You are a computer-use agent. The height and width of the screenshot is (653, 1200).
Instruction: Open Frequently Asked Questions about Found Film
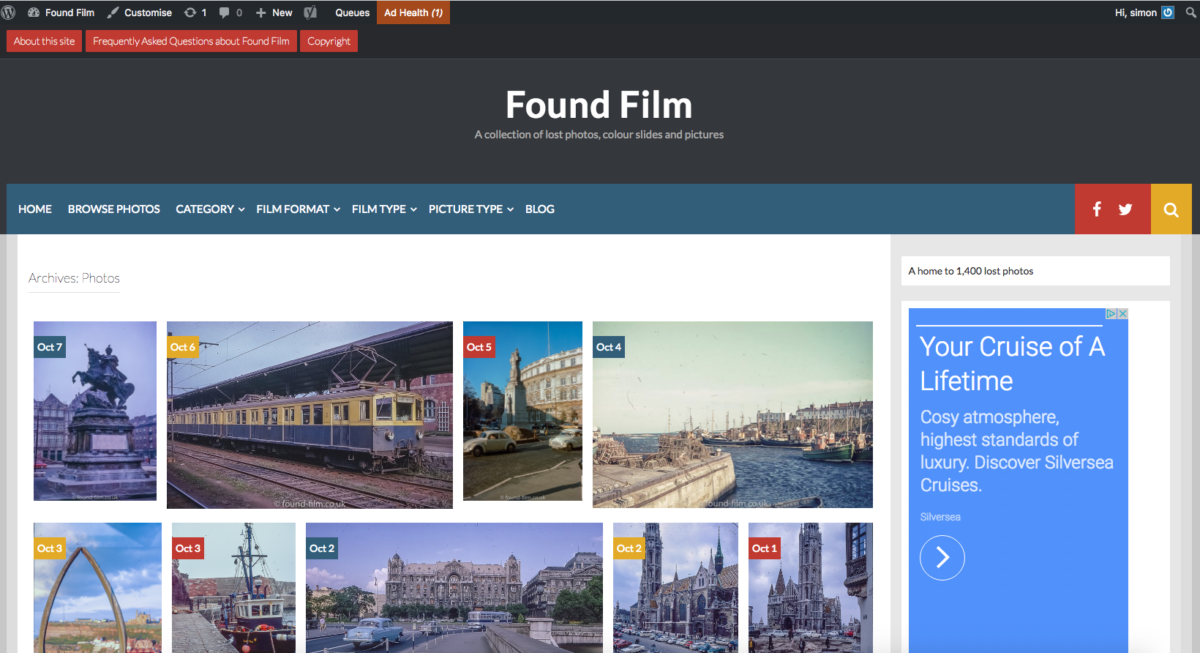[191, 41]
